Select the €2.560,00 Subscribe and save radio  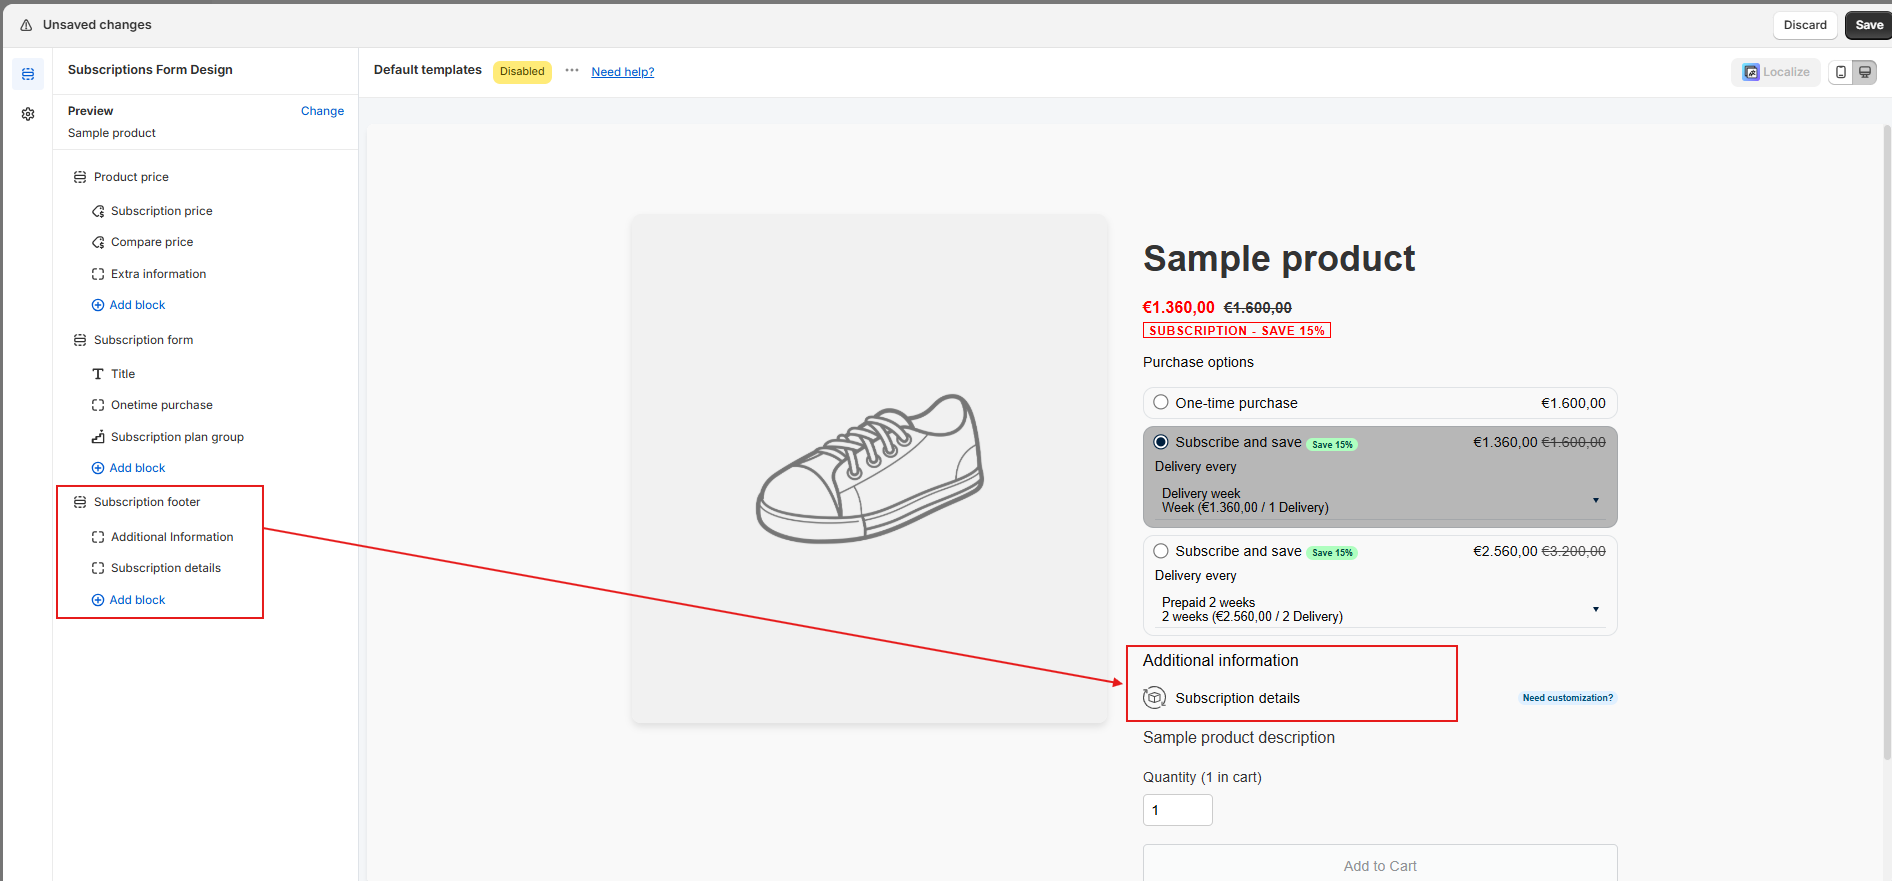pos(1161,551)
